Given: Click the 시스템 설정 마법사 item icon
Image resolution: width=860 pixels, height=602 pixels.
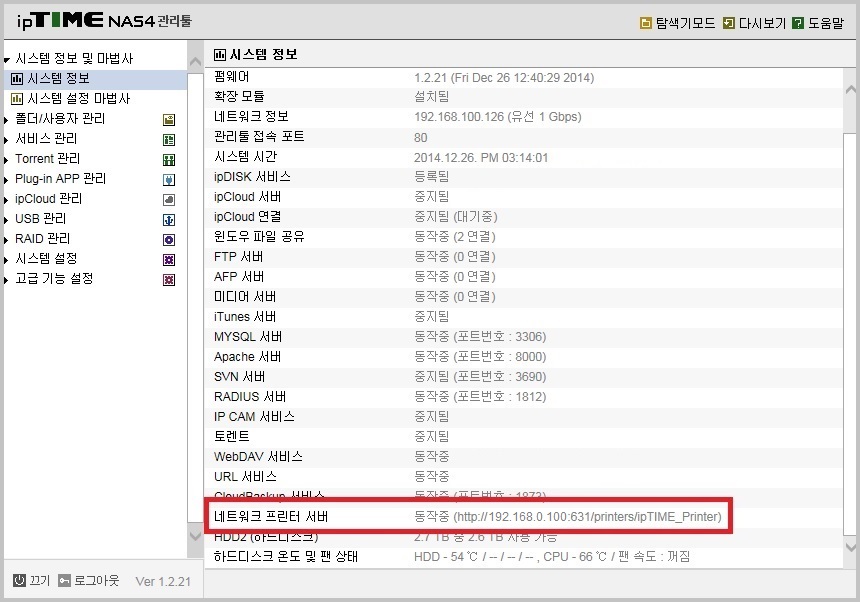Looking at the screenshot, I should (x=17, y=99).
